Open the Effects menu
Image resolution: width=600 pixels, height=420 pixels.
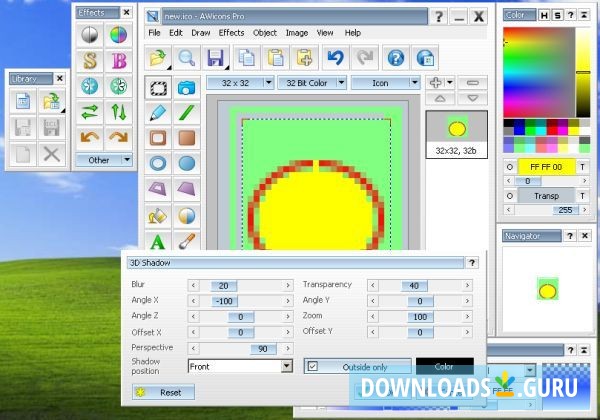[x=231, y=33]
